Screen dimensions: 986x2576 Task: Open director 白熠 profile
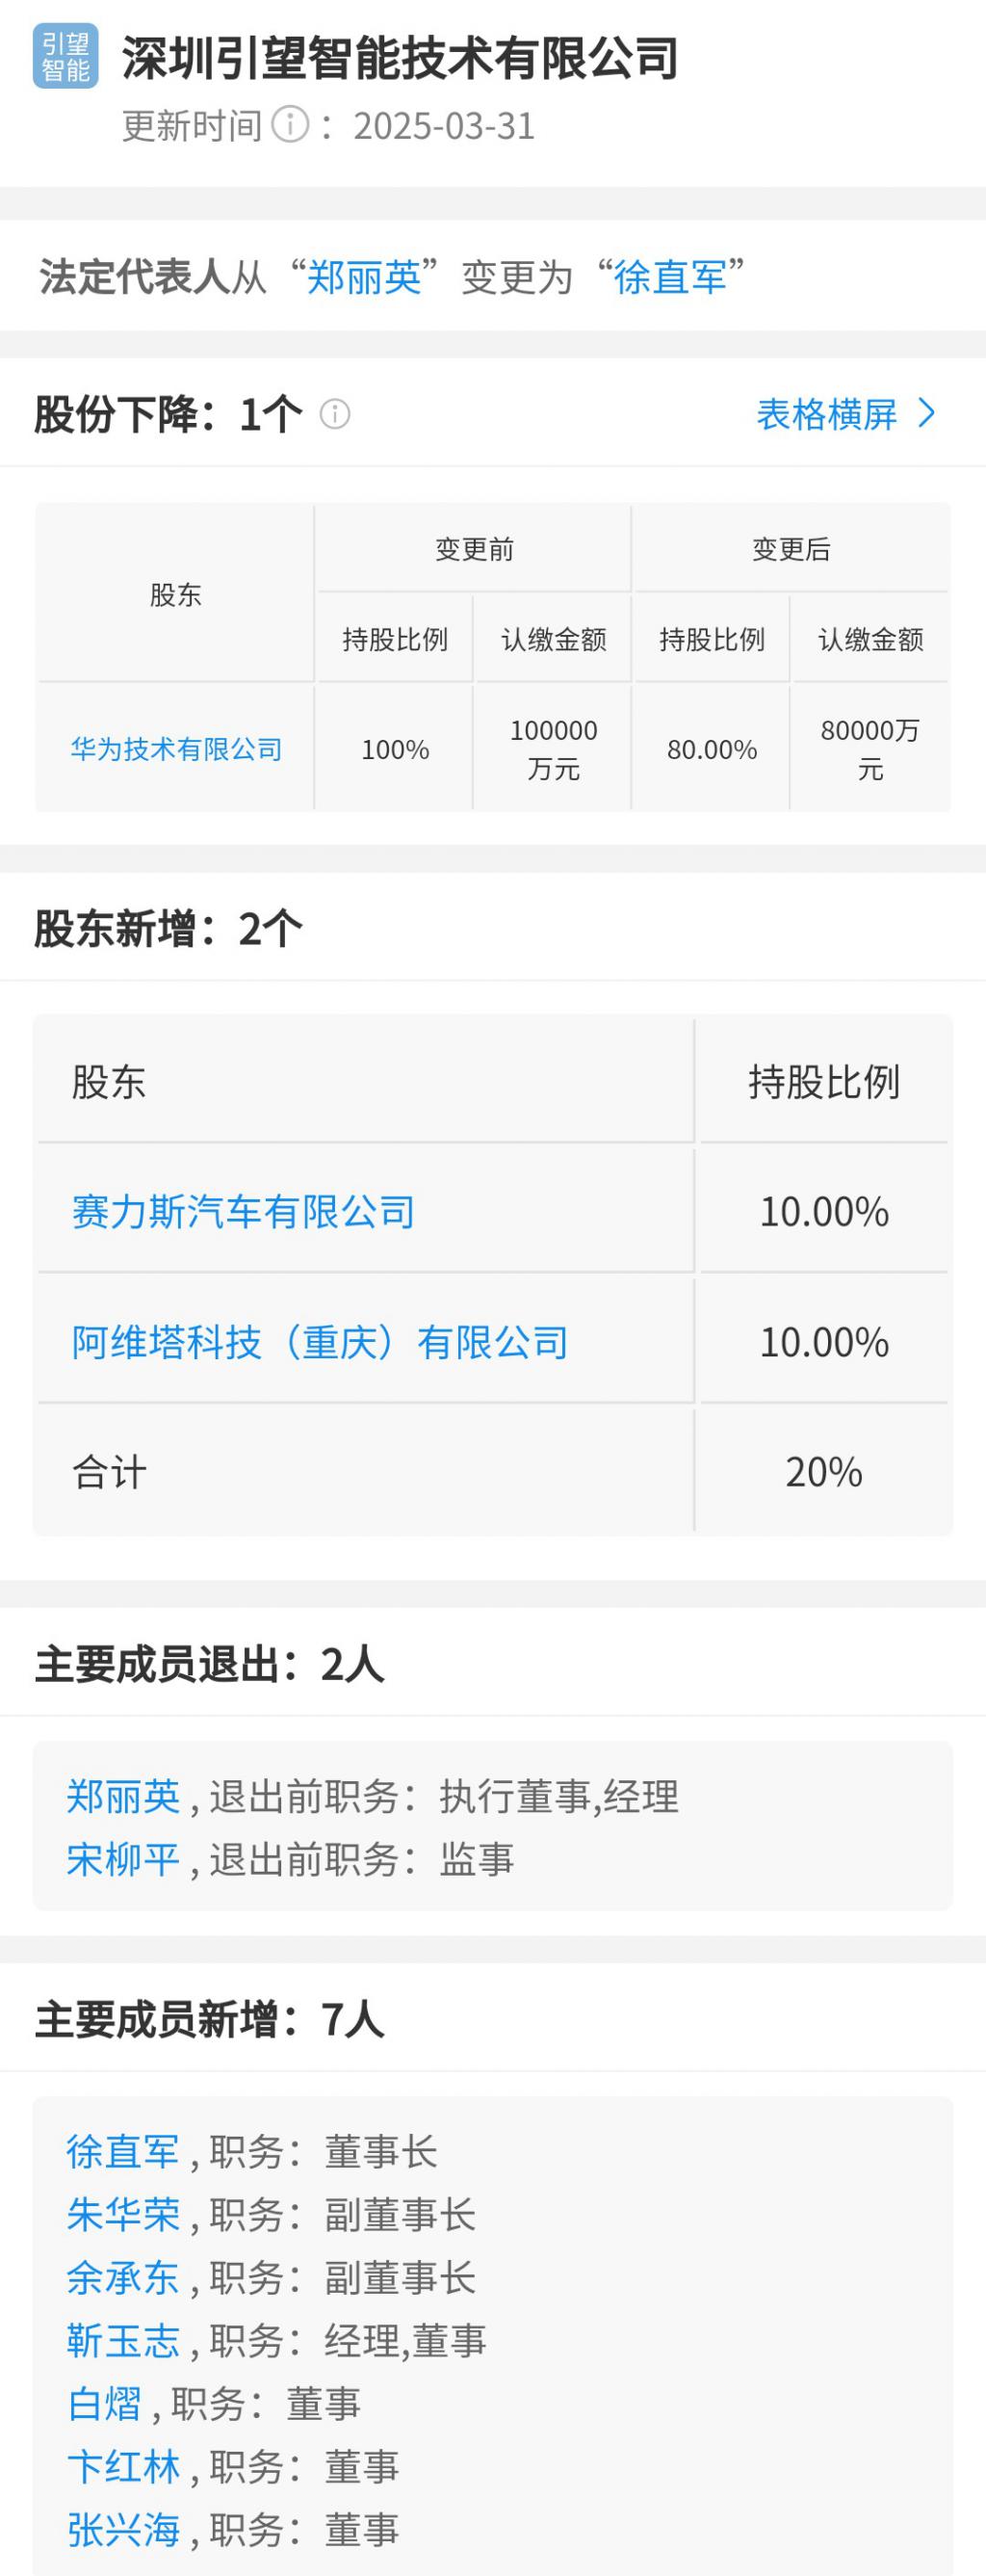[x=105, y=2404]
